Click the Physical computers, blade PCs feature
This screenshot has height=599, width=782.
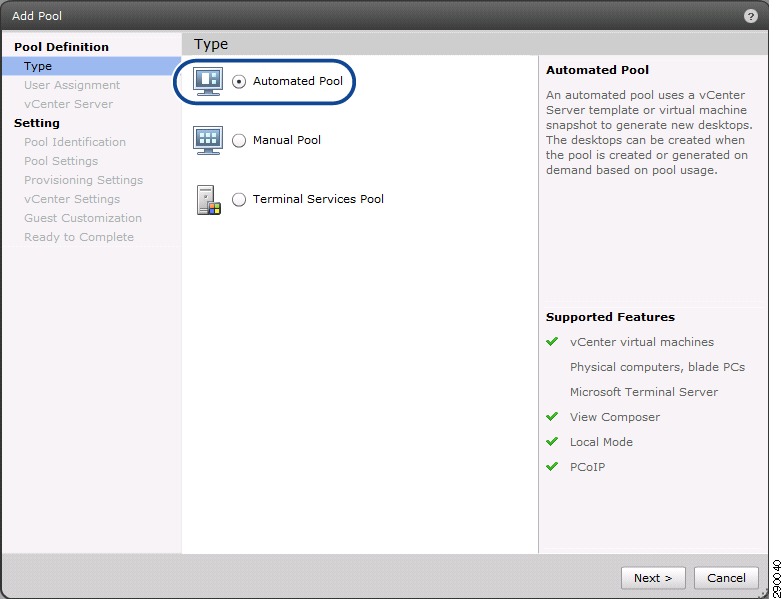pyautogui.click(x=657, y=367)
